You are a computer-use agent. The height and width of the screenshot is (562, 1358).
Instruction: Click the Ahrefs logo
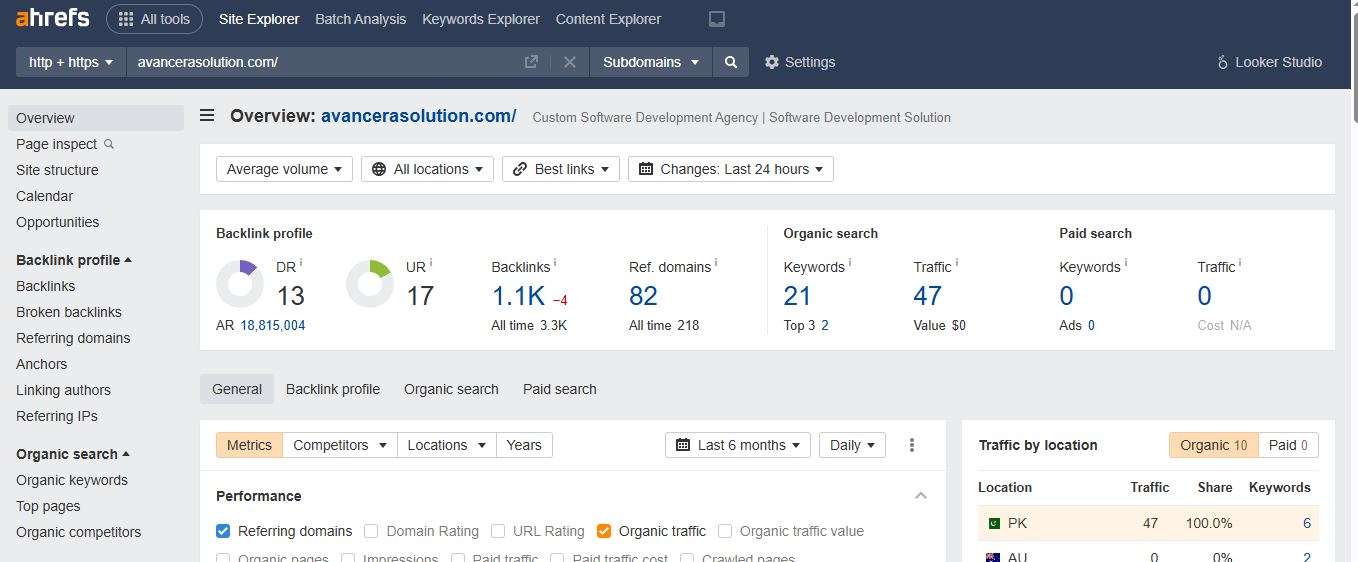coord(52,18)
